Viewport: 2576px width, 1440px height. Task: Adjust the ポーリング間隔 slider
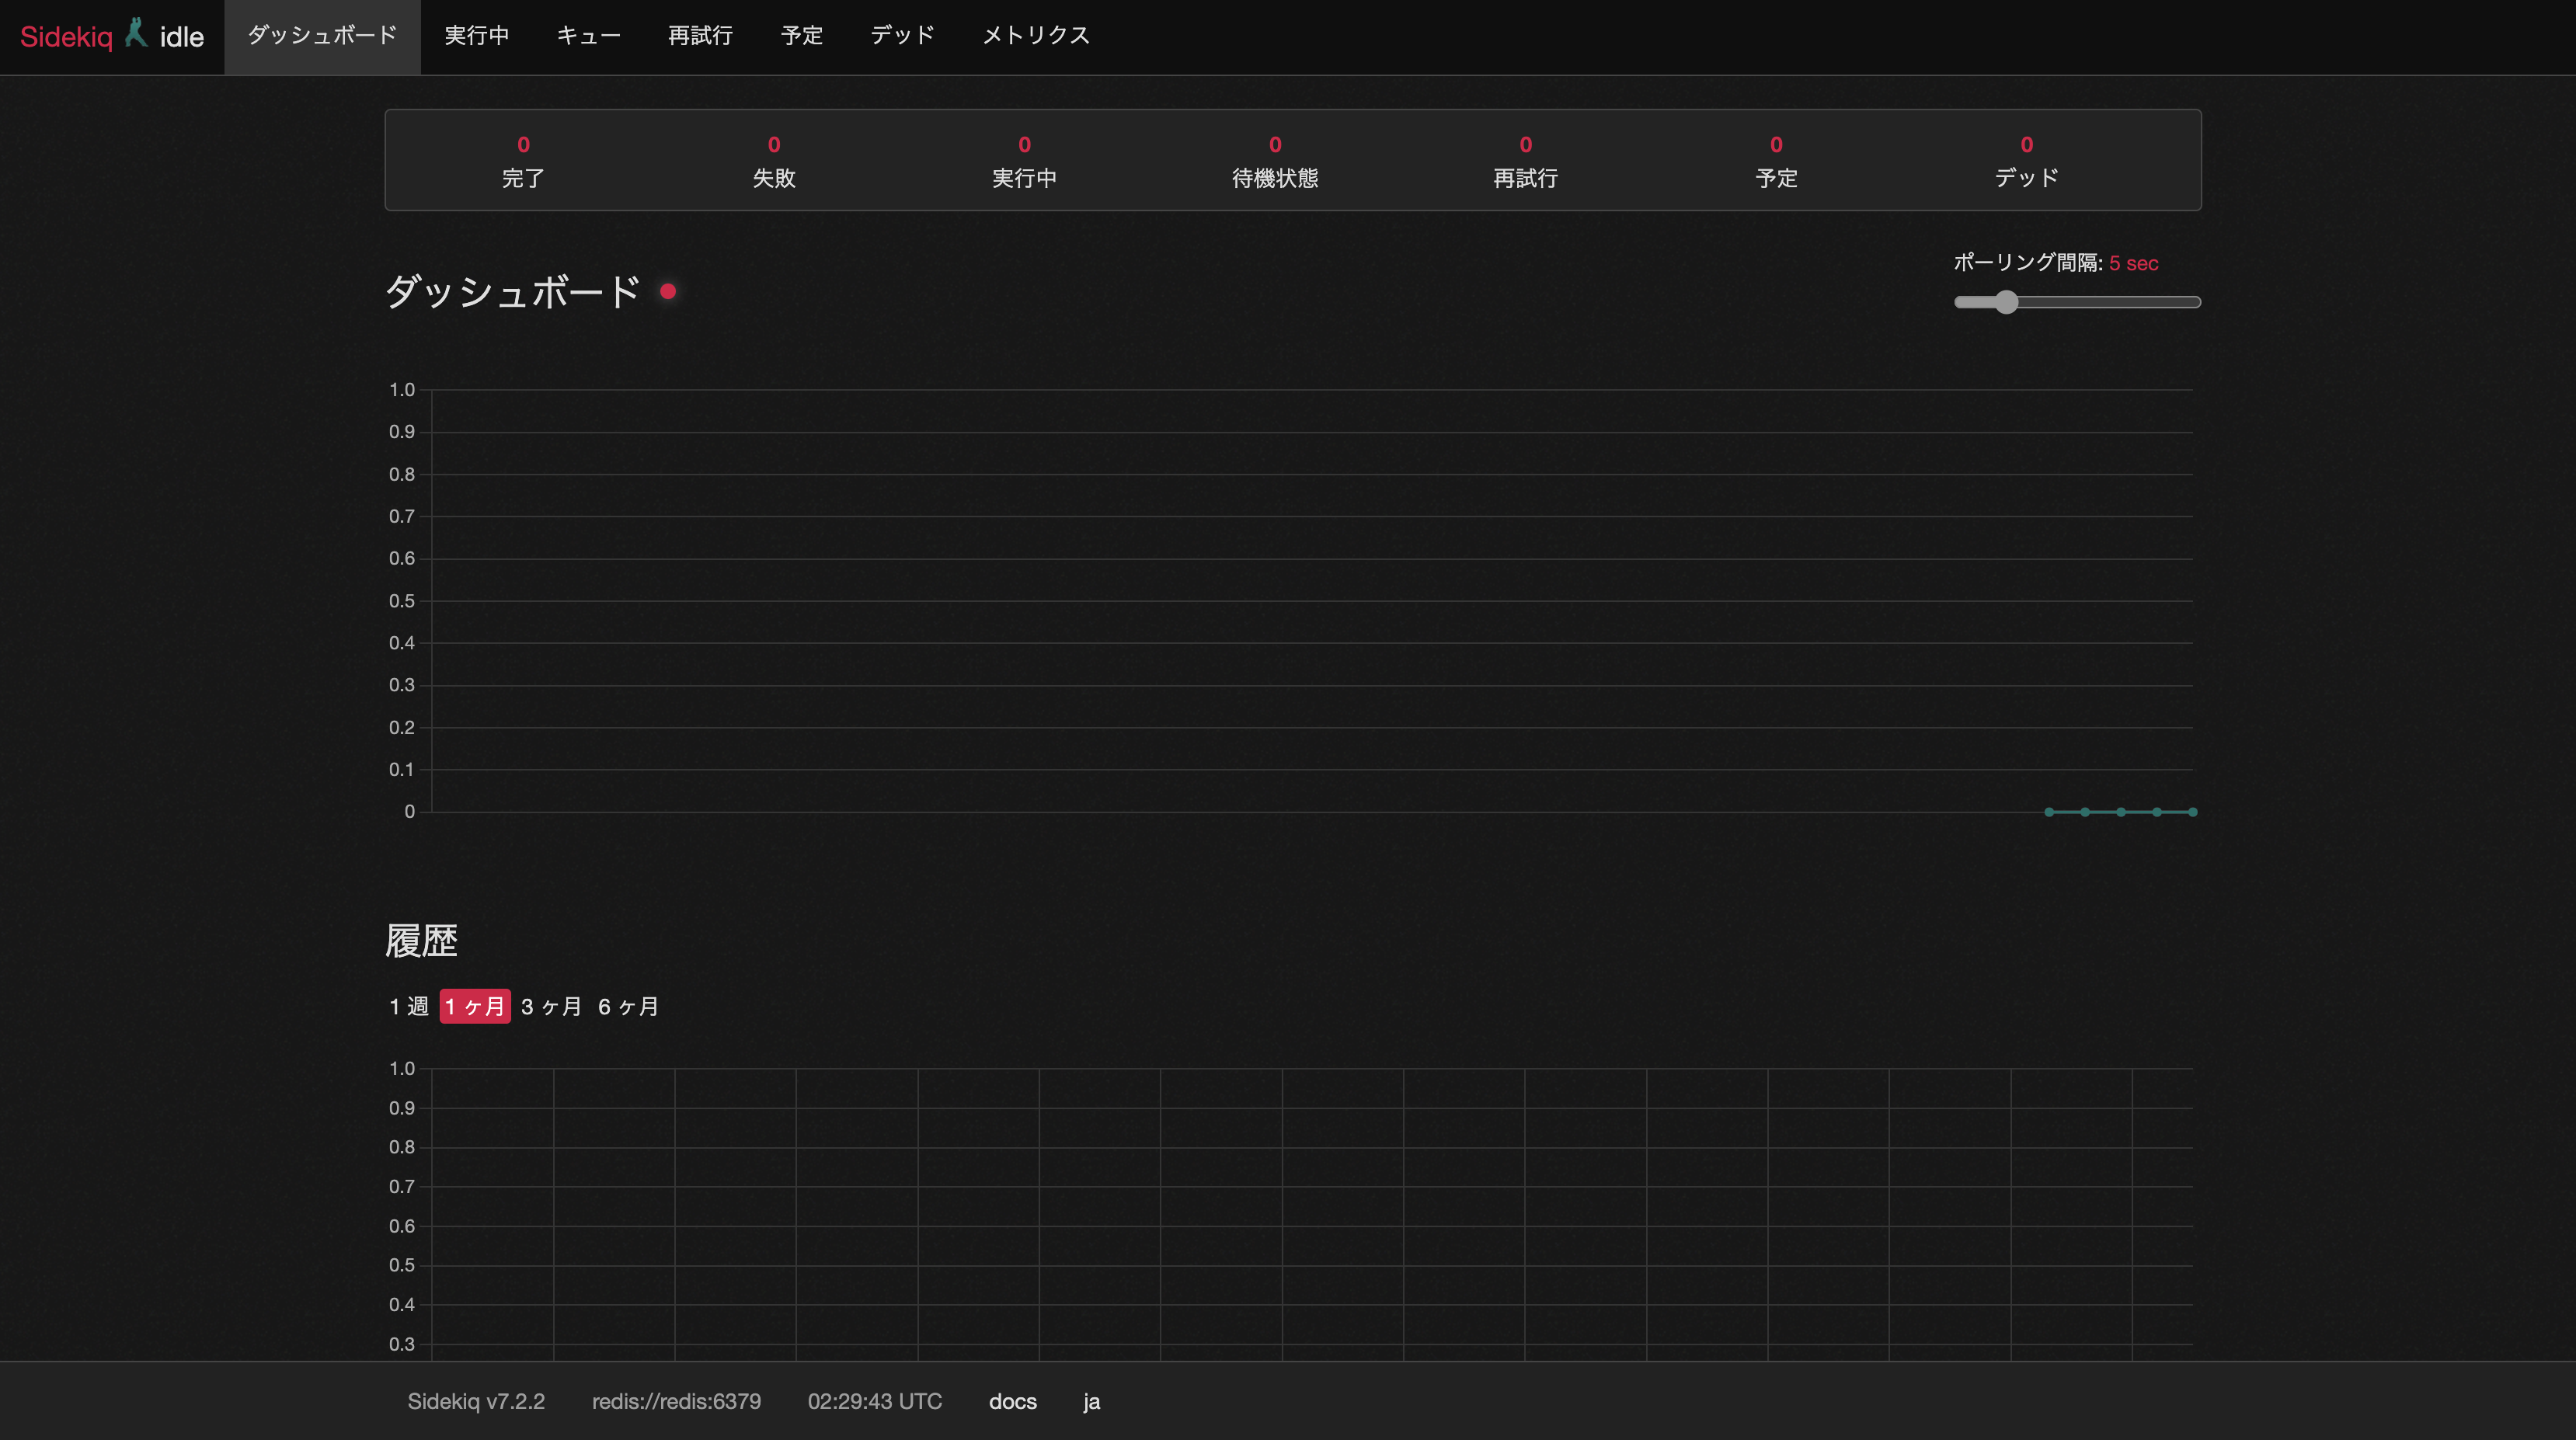pos(2006,302)
